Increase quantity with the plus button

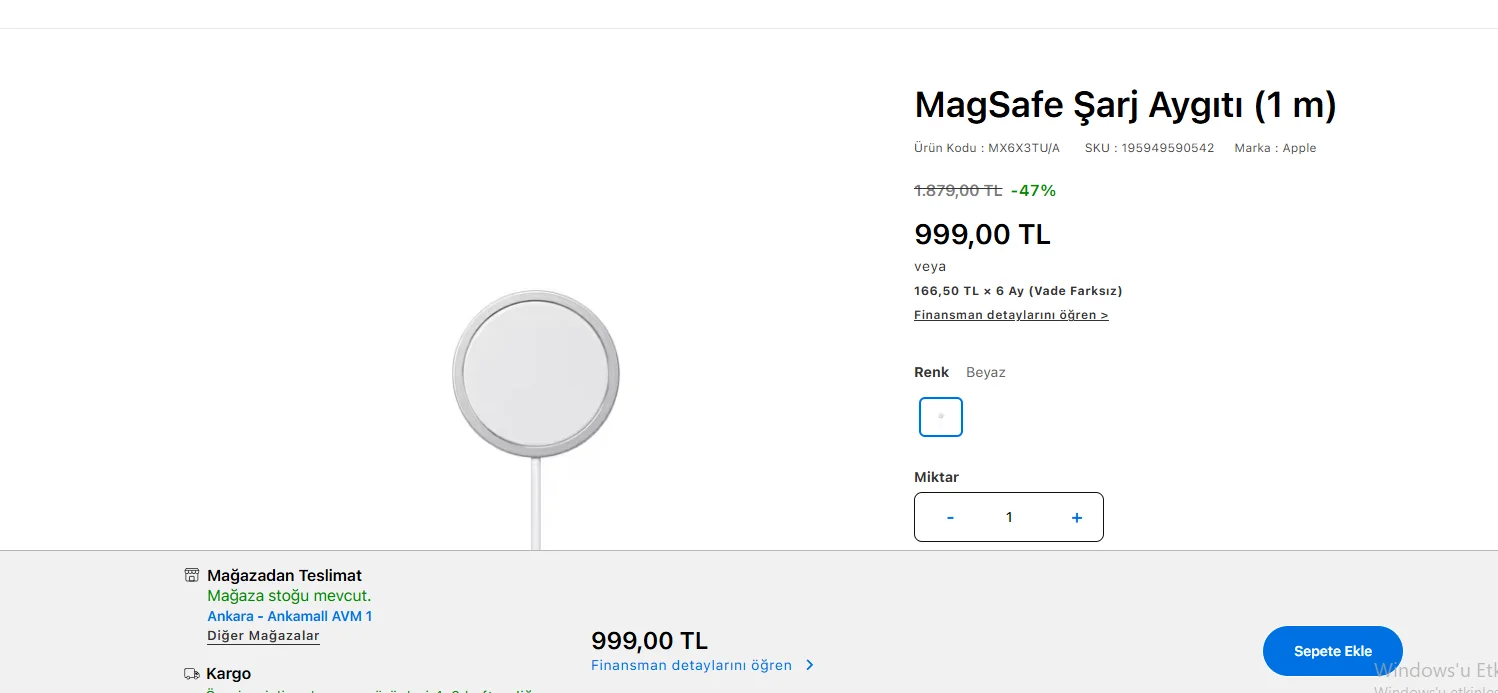pos(1076,517)
